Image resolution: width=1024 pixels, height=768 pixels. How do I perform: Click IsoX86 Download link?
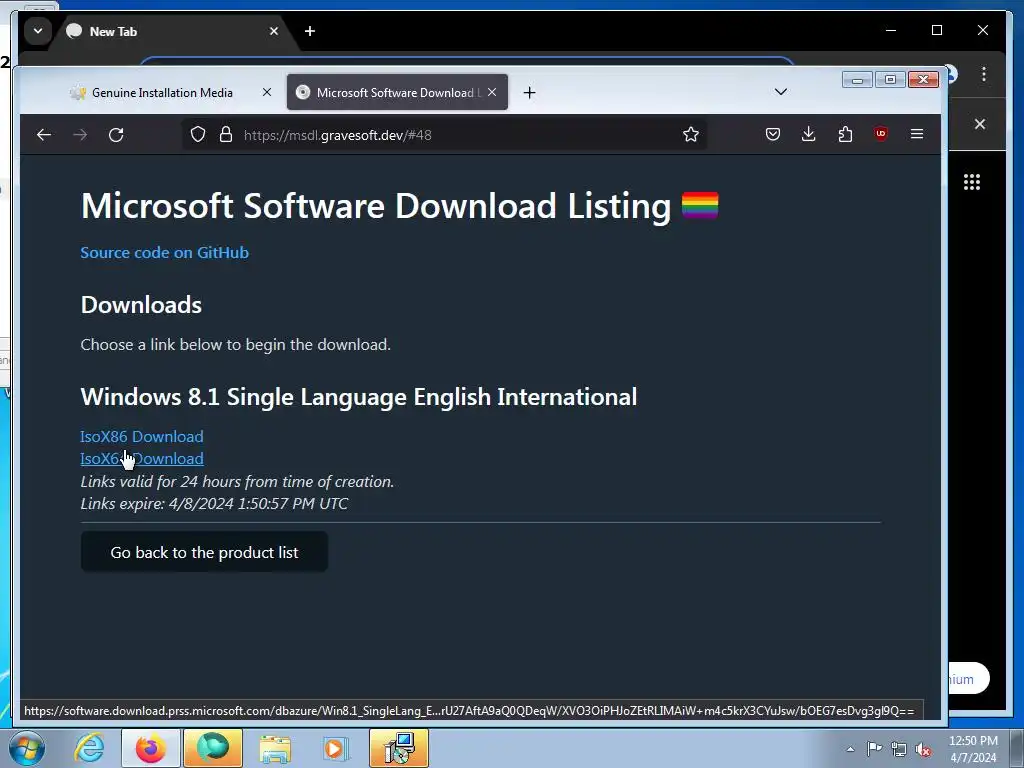(142, 436)
